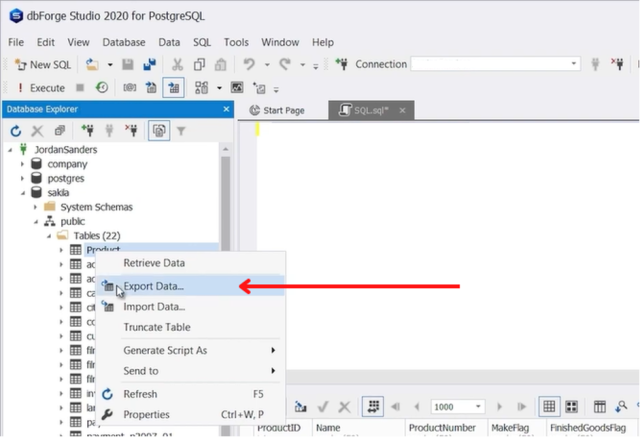Toggle paginal mode button in results toolbar
Image resolution: width=640 pixels, height=437 pixels.
click(x=373, y=407)
